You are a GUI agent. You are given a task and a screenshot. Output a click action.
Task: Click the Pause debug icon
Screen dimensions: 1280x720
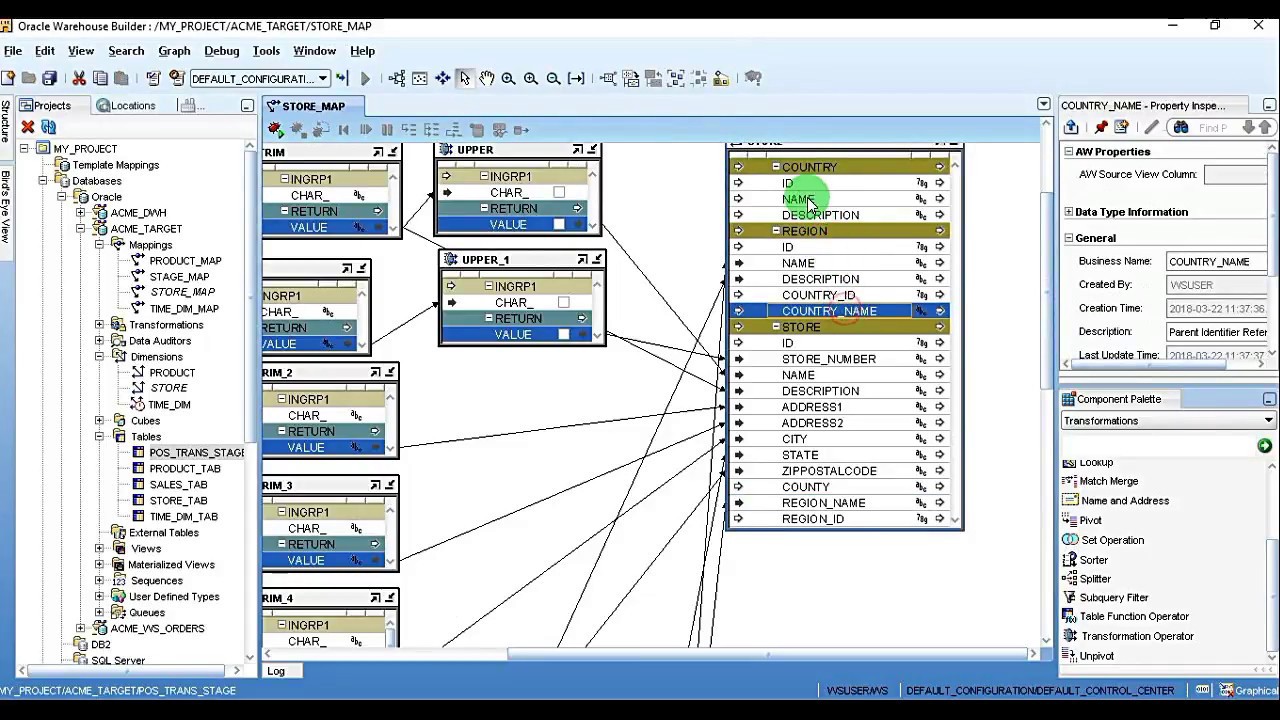pyautogui.click(x=387, y=130)
